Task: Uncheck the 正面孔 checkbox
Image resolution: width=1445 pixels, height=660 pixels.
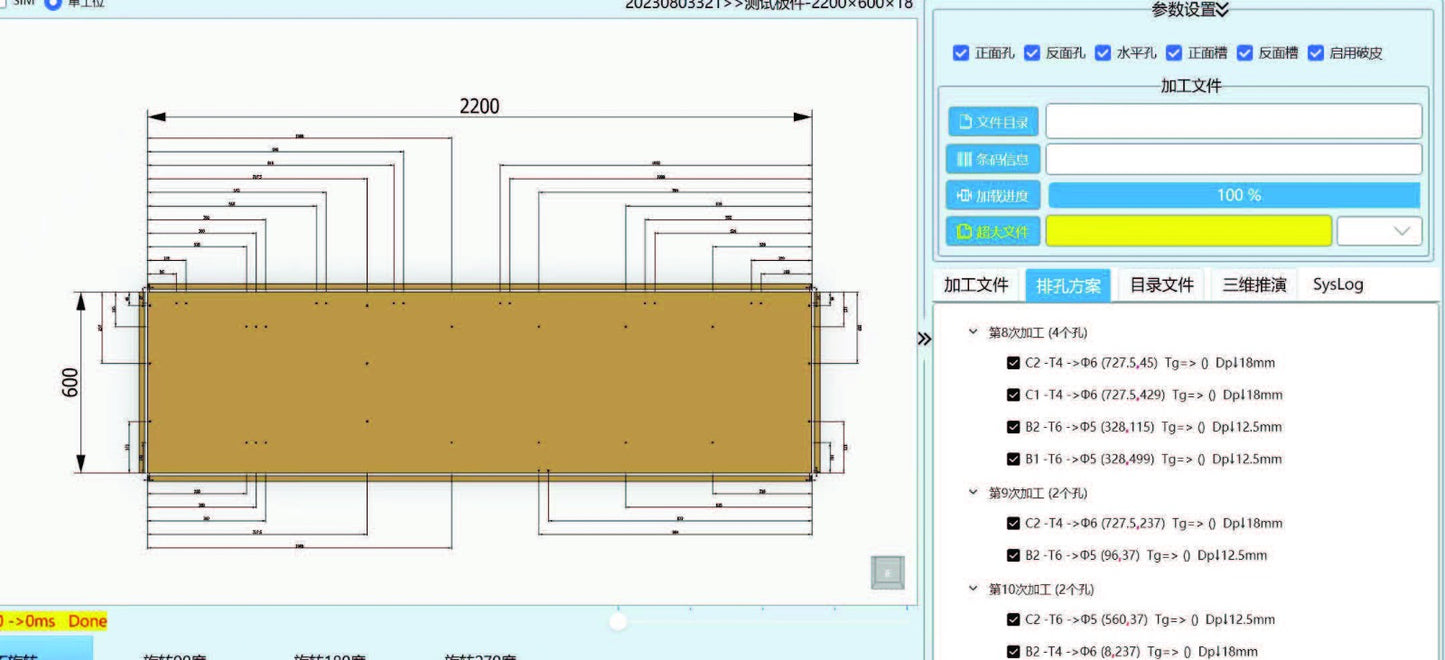Action: click(961, 53)
